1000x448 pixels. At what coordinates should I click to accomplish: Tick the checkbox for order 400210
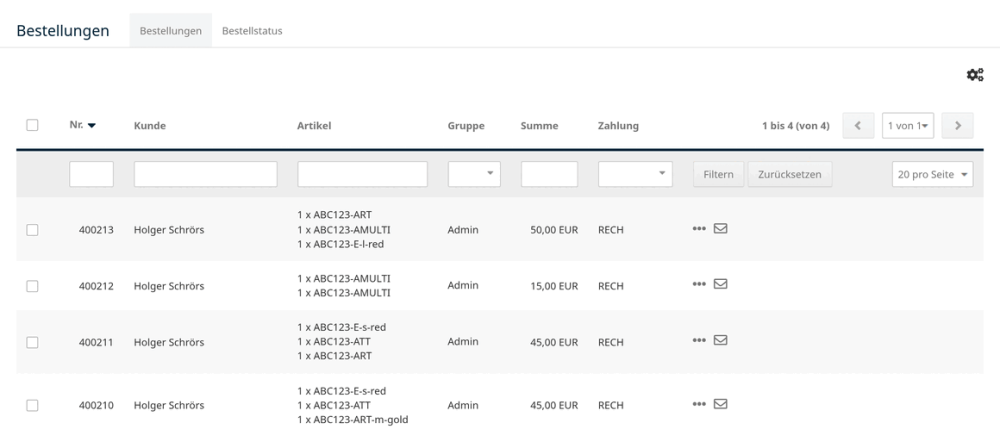(33, 405)
